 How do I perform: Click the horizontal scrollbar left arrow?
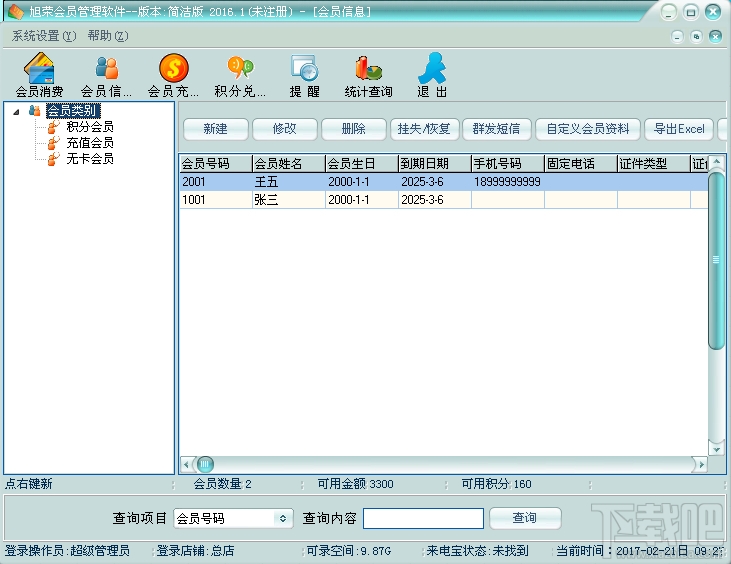pyautogui.click(x=186, y=464)
